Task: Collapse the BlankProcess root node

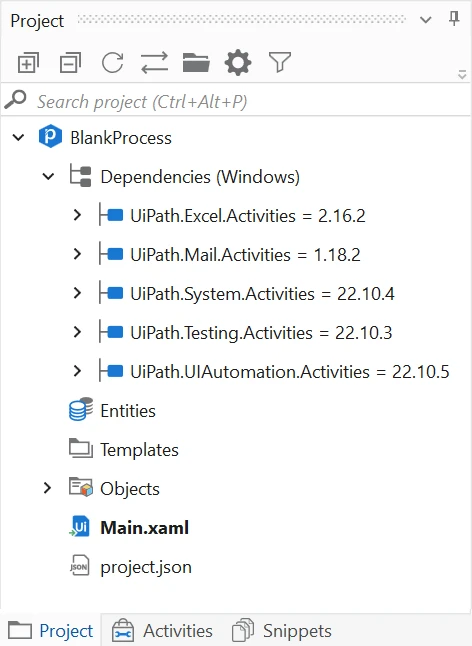Action: click(x=18, y=138)
